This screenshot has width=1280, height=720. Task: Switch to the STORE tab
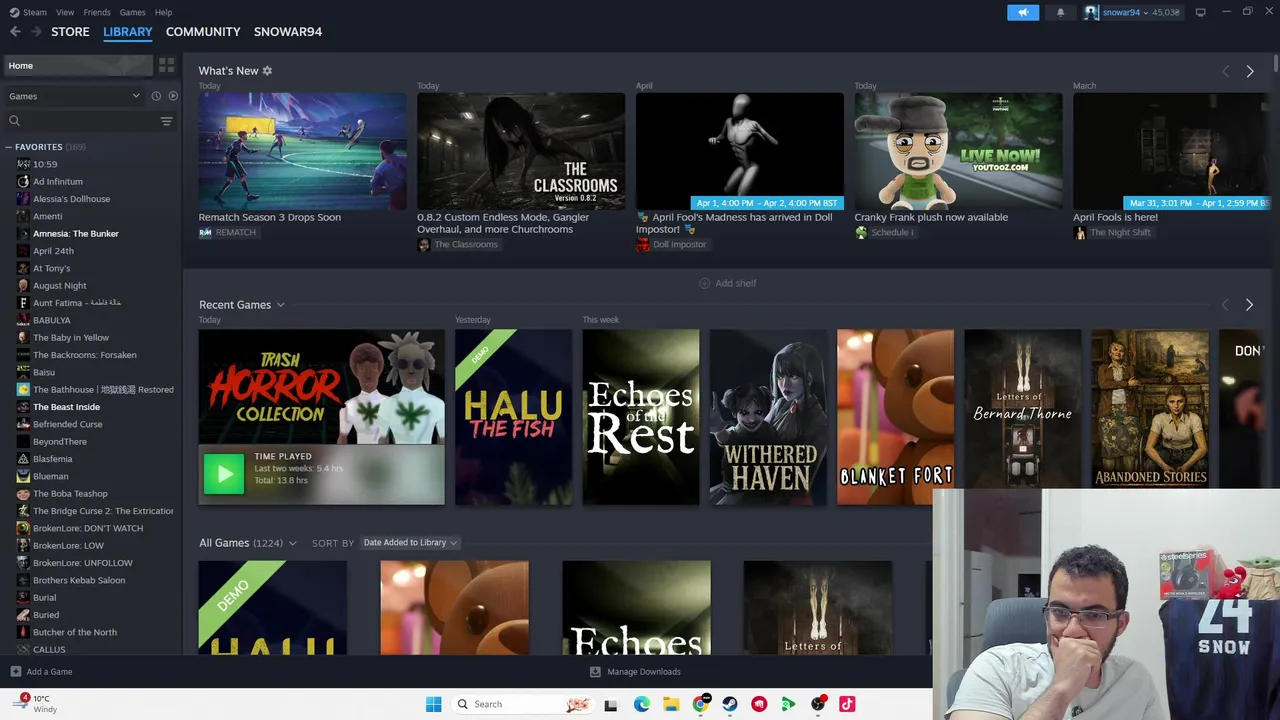pos(70,32)
